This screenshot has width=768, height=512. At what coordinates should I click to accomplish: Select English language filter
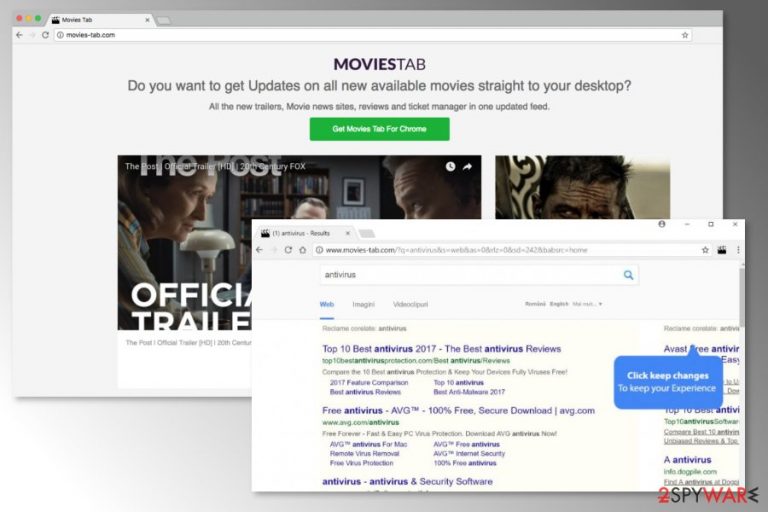click(x=559, y=304)
